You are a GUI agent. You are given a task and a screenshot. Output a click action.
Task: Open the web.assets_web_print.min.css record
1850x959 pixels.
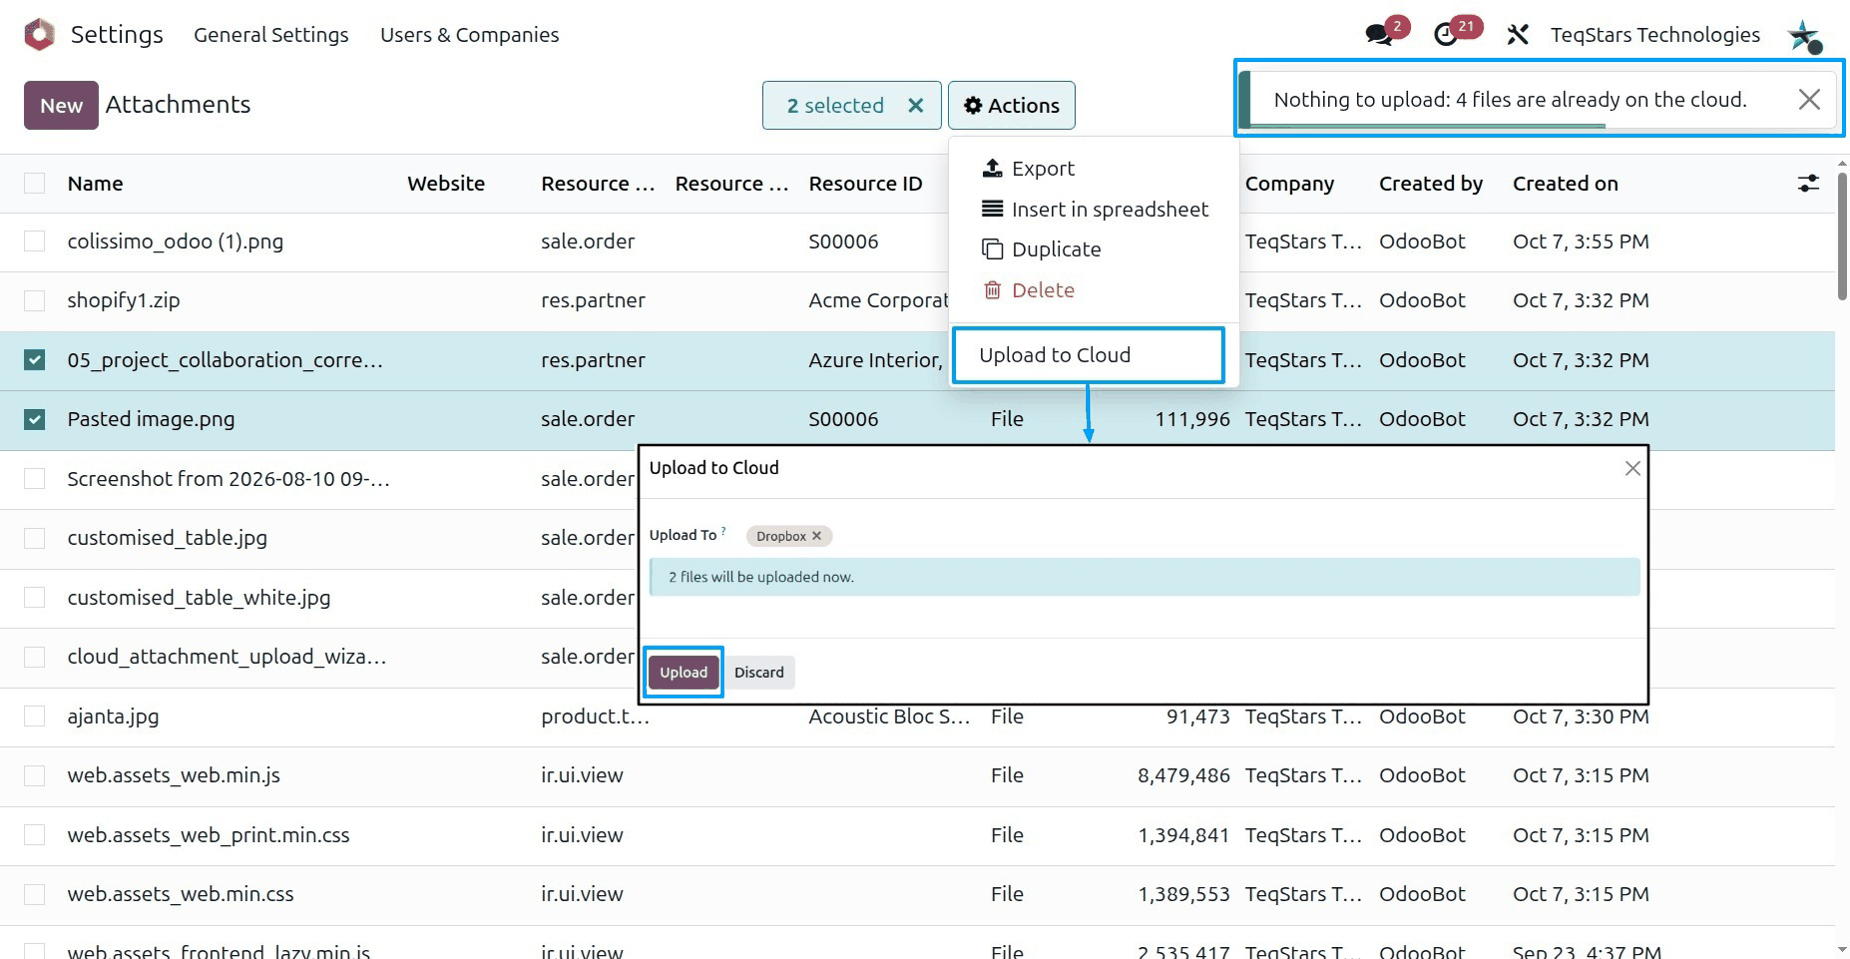point(208,835)
